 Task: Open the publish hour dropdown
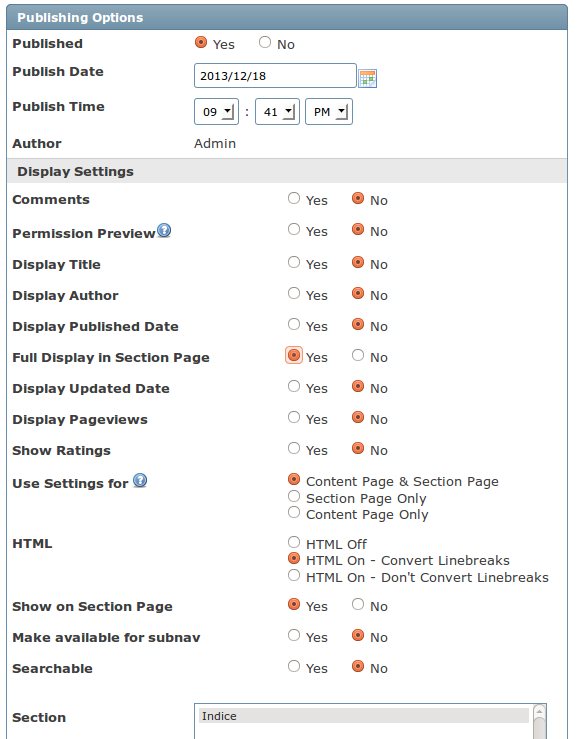pyautogui.click(x=216, y=112)
